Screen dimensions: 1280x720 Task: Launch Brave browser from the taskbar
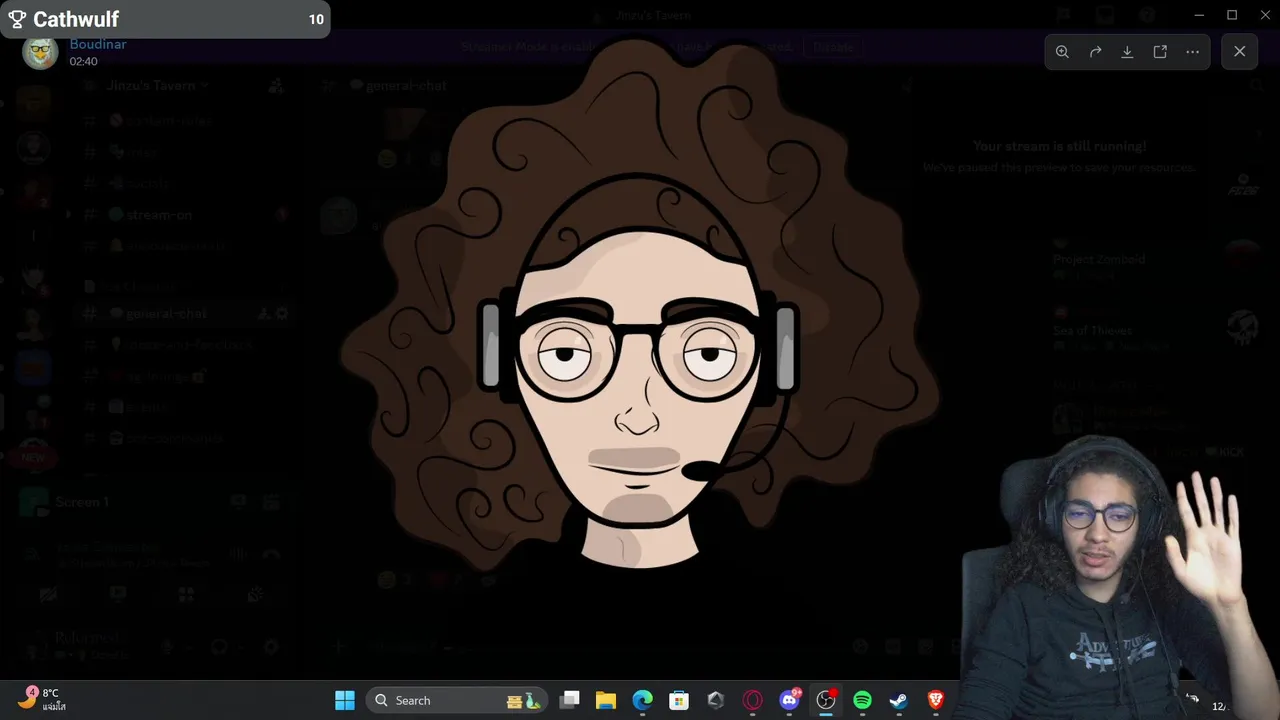pos(936,700)
